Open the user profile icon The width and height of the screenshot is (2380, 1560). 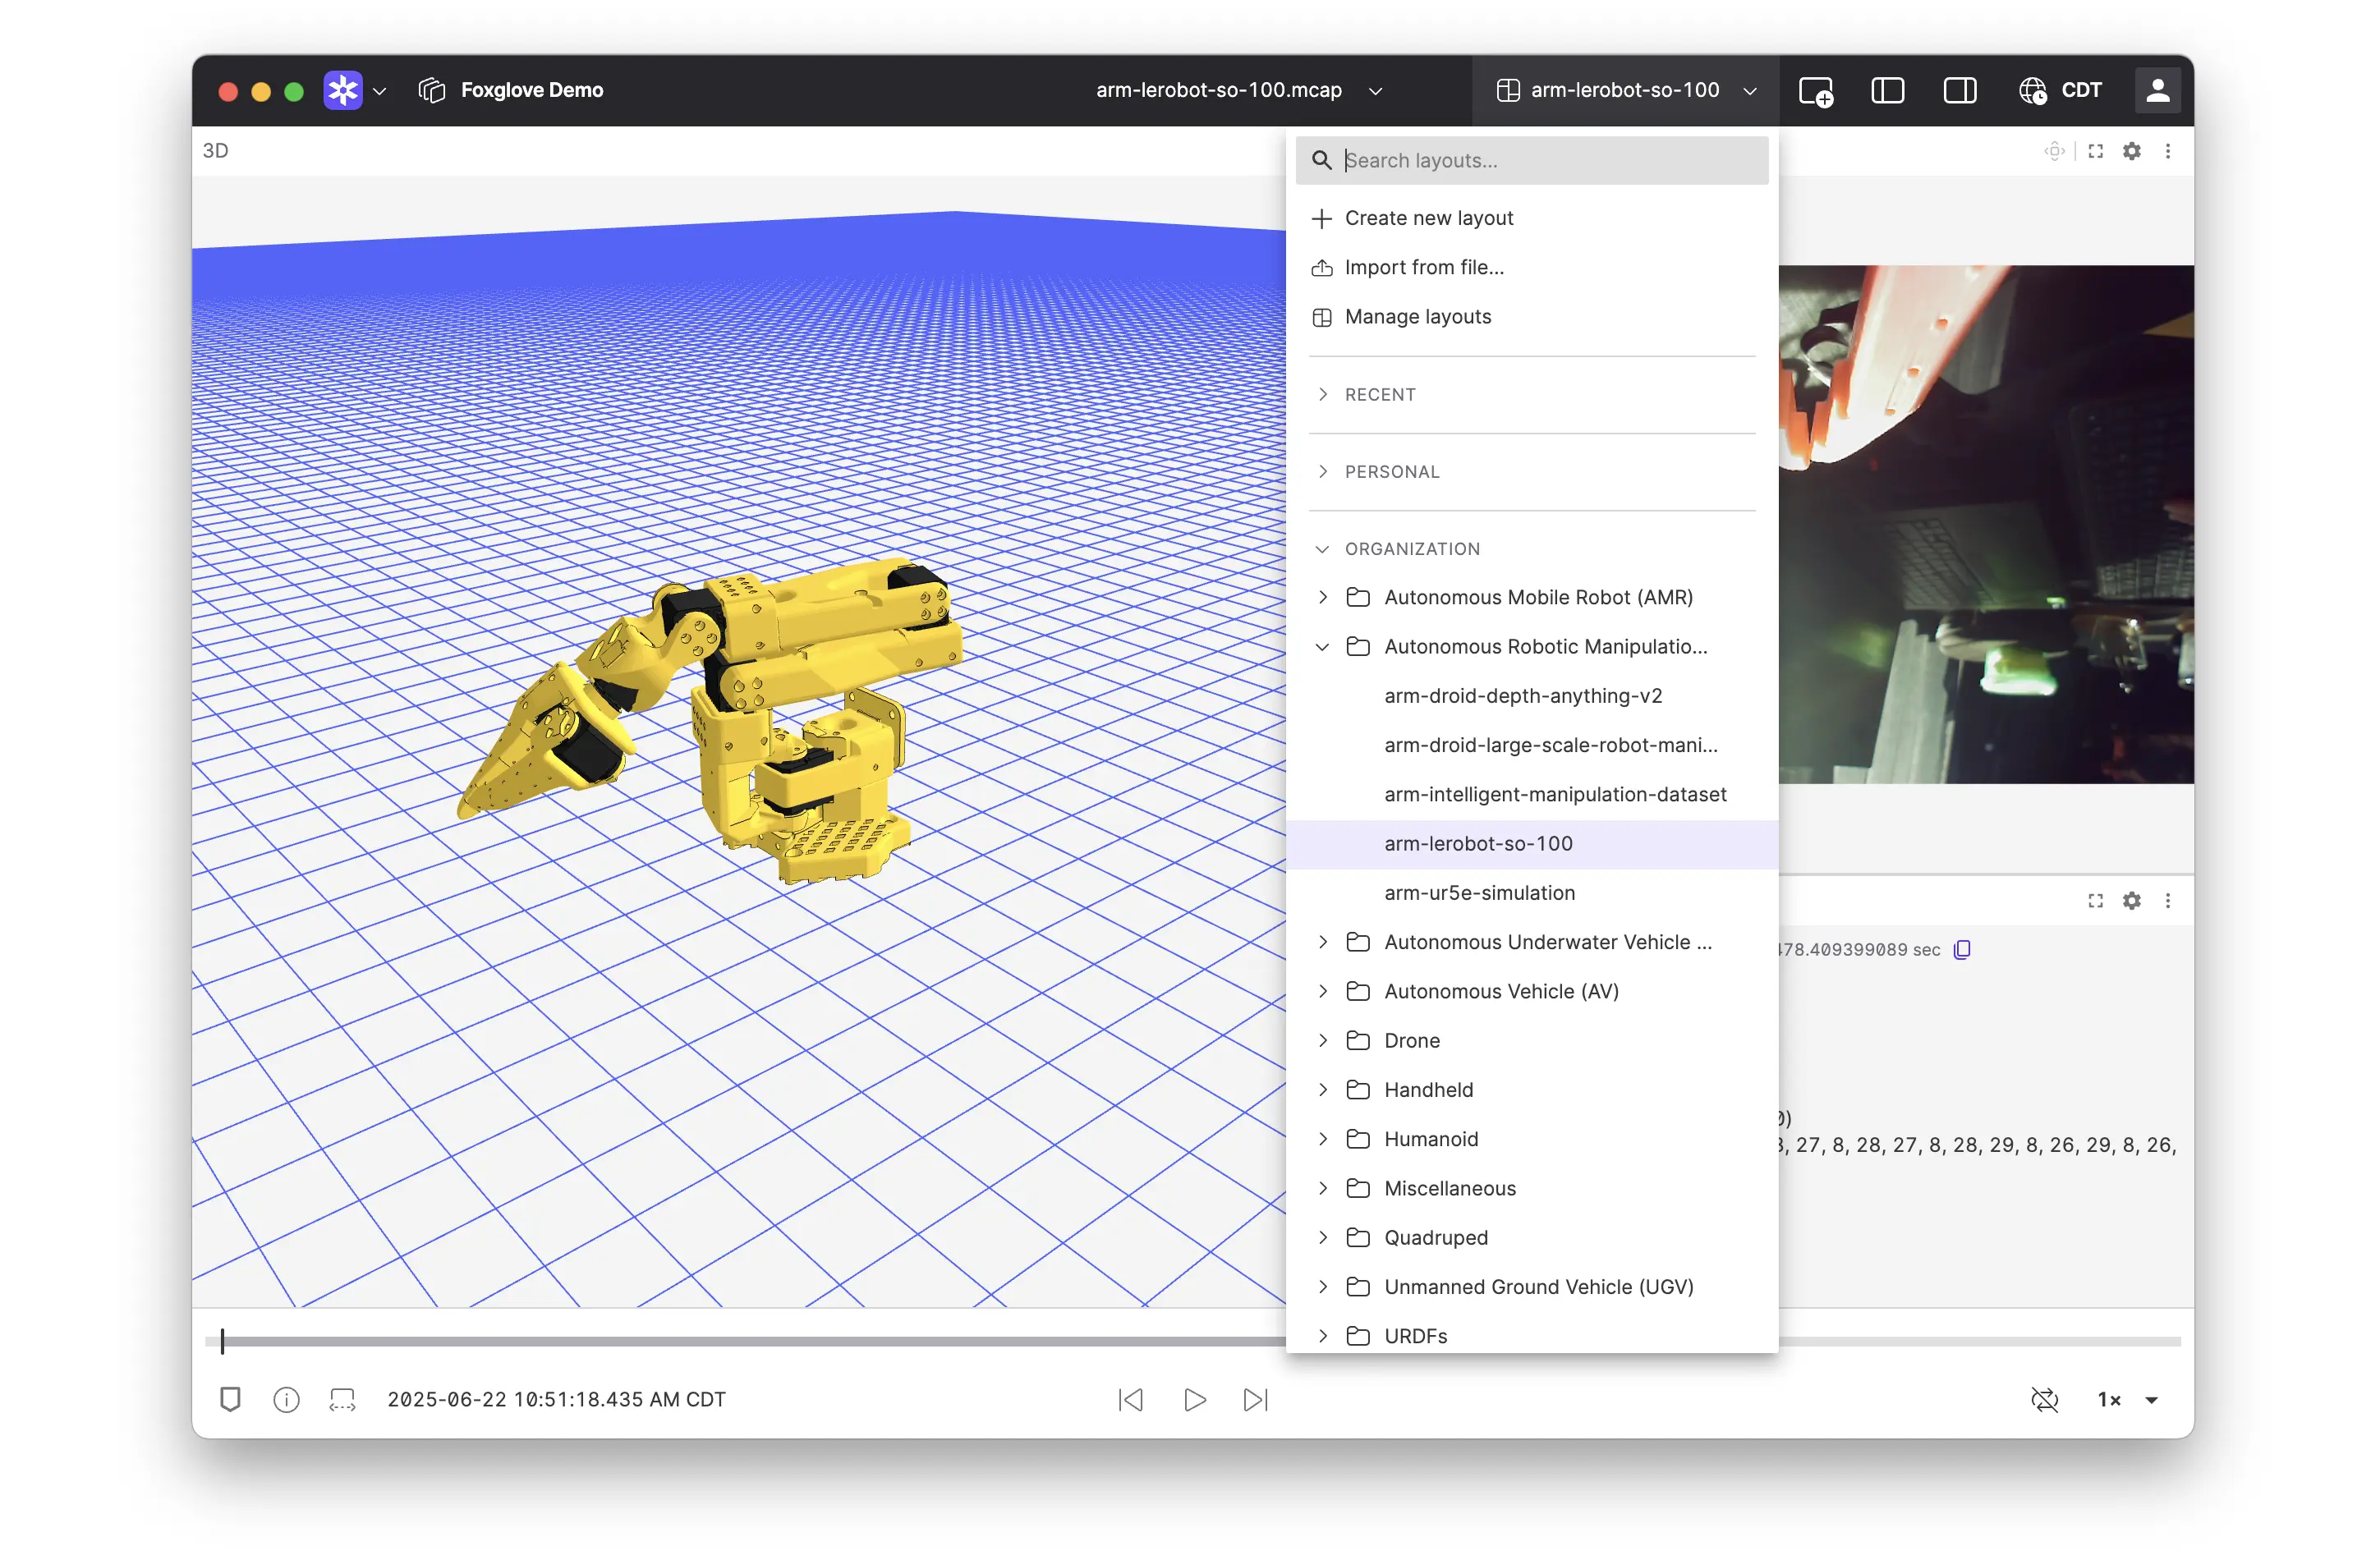point(2157,91)
